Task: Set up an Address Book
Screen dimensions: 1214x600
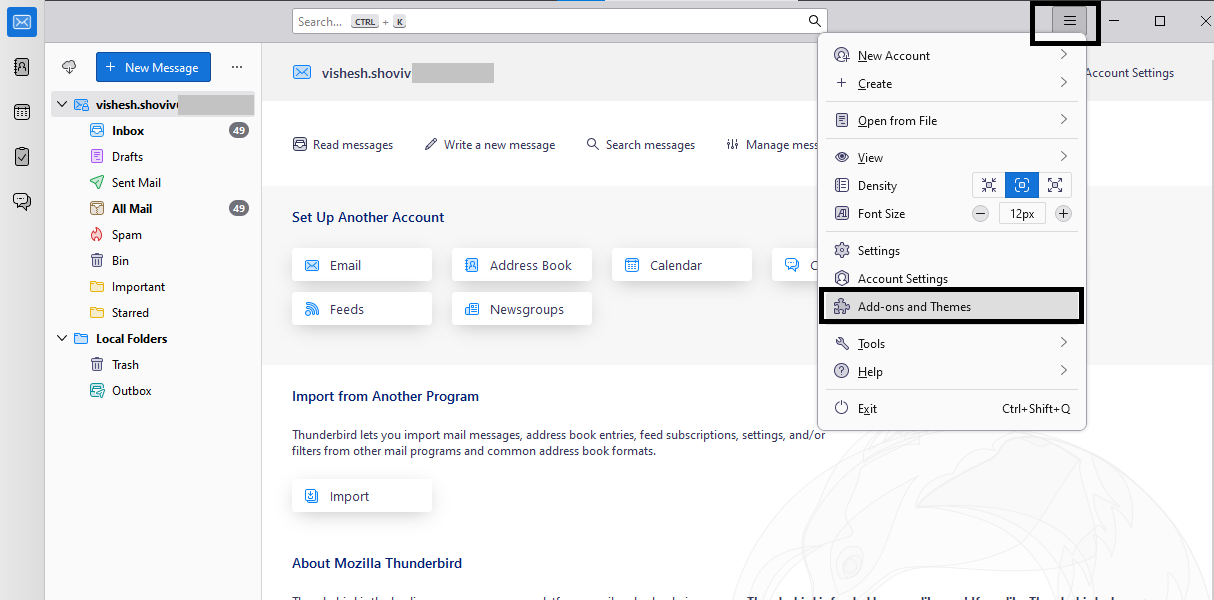Action: 522,265
